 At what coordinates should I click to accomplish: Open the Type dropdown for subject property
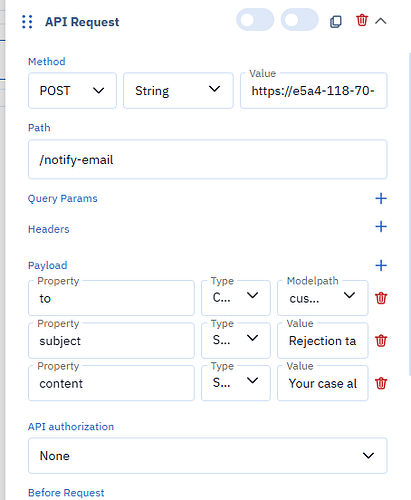click(x=236, y=341)
